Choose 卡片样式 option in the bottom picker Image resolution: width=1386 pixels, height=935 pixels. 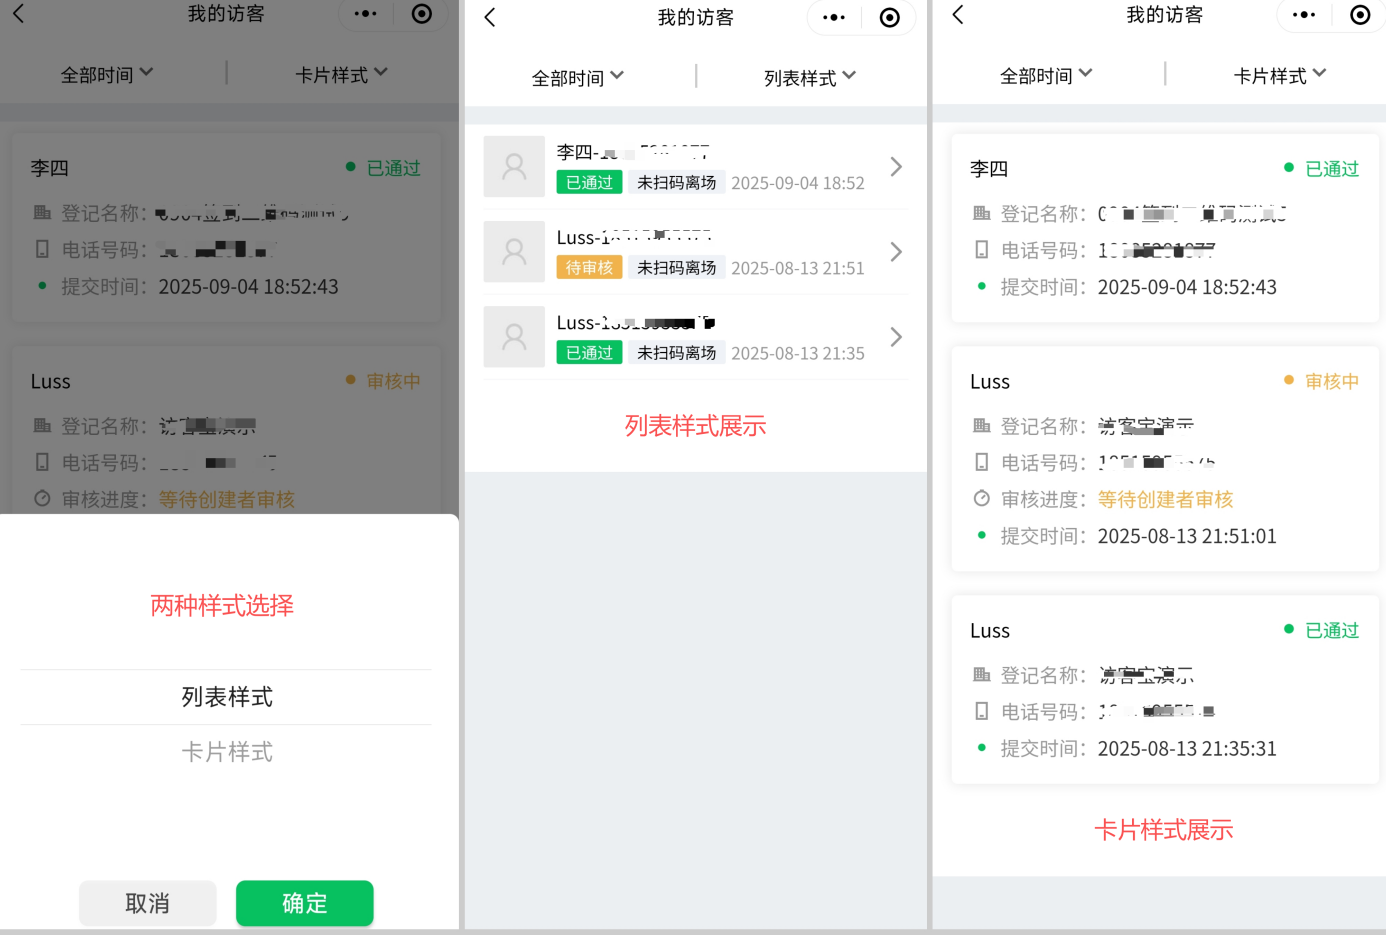[227, 752]
